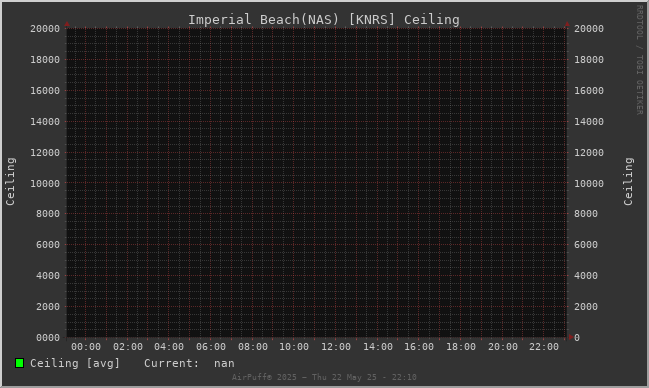Click the vertical Ceiling label on left side
Image resolution: width=649 pixels, height=388 pixels.
10,181
